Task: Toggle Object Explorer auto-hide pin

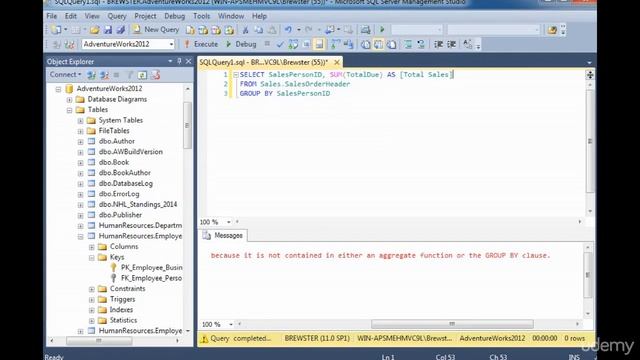Action: click(179, 61)
